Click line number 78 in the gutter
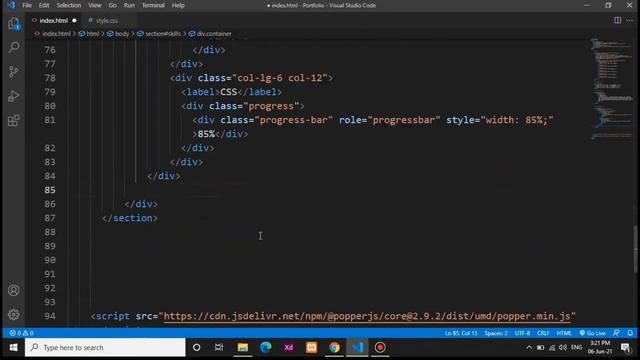640x360 pixels. click(x=50, y=78)
